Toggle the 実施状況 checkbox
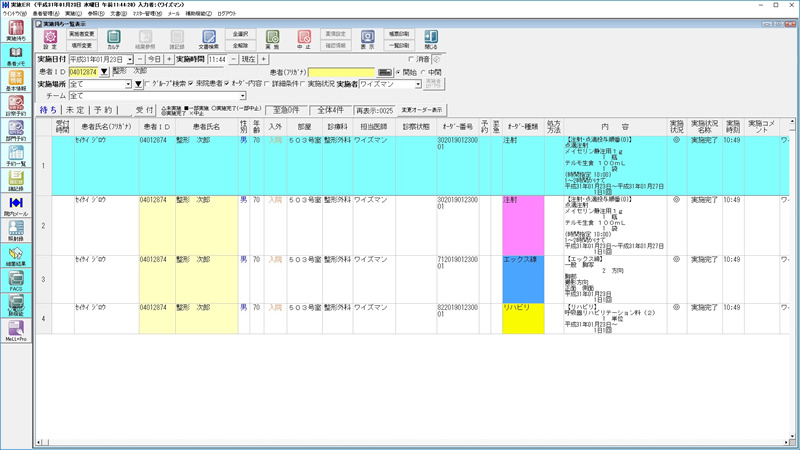The width and height of the screenshot is (800, 450). 303,84
